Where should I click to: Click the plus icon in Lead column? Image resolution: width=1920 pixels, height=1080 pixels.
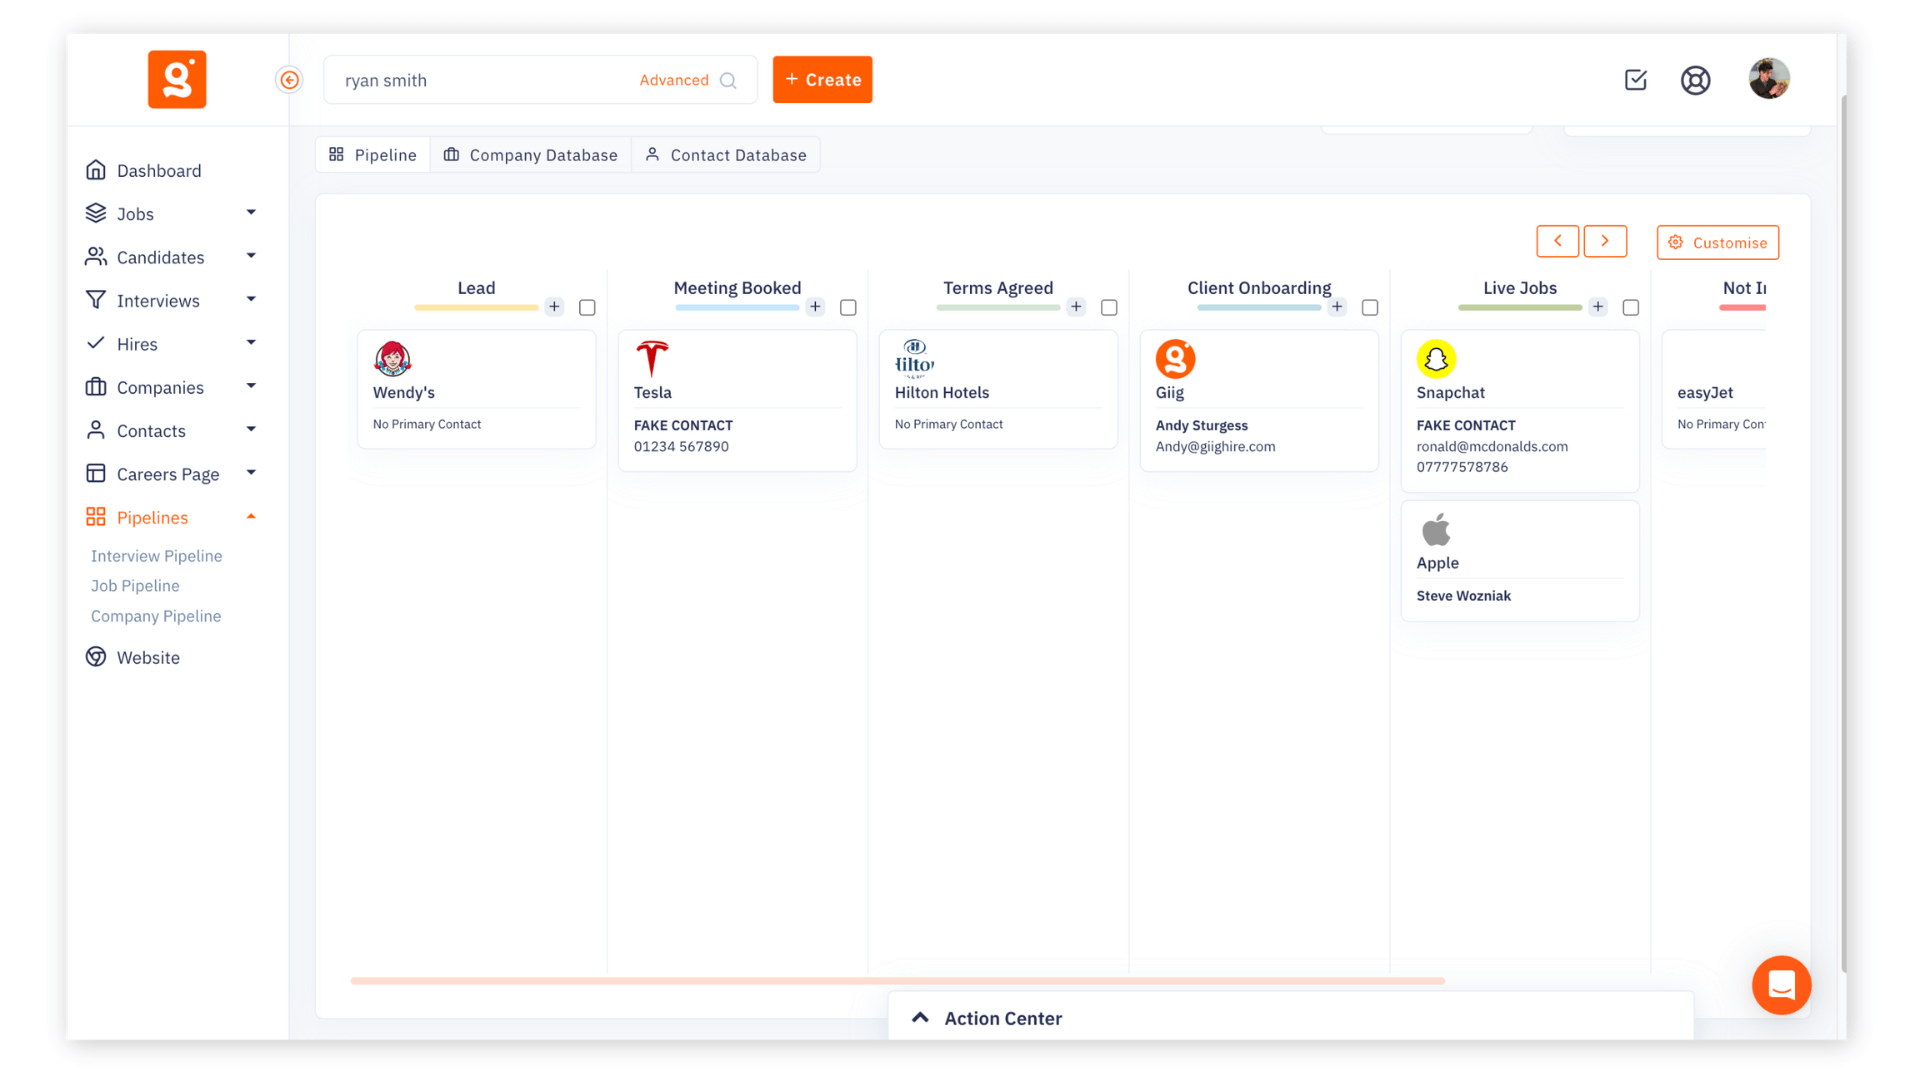(554, 307)
